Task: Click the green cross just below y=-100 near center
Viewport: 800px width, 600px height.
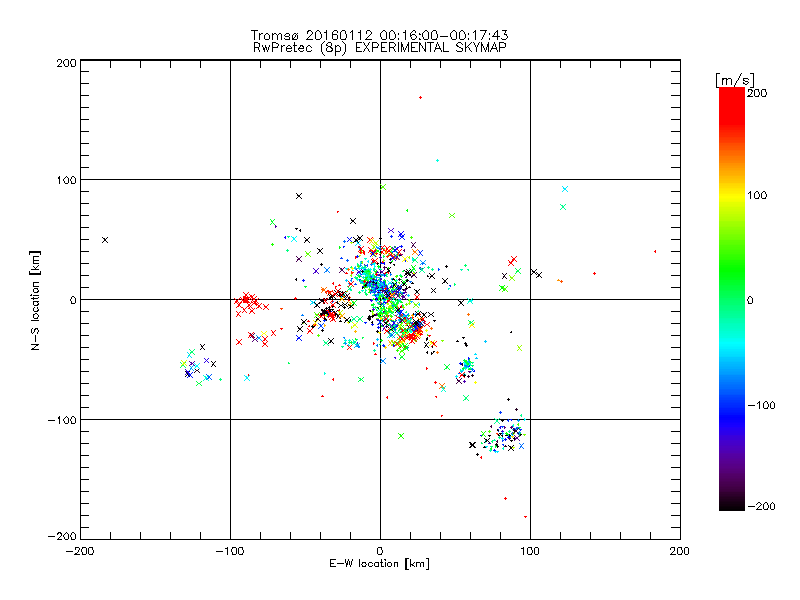Action: pyautogui.click(x=401, y=436)
